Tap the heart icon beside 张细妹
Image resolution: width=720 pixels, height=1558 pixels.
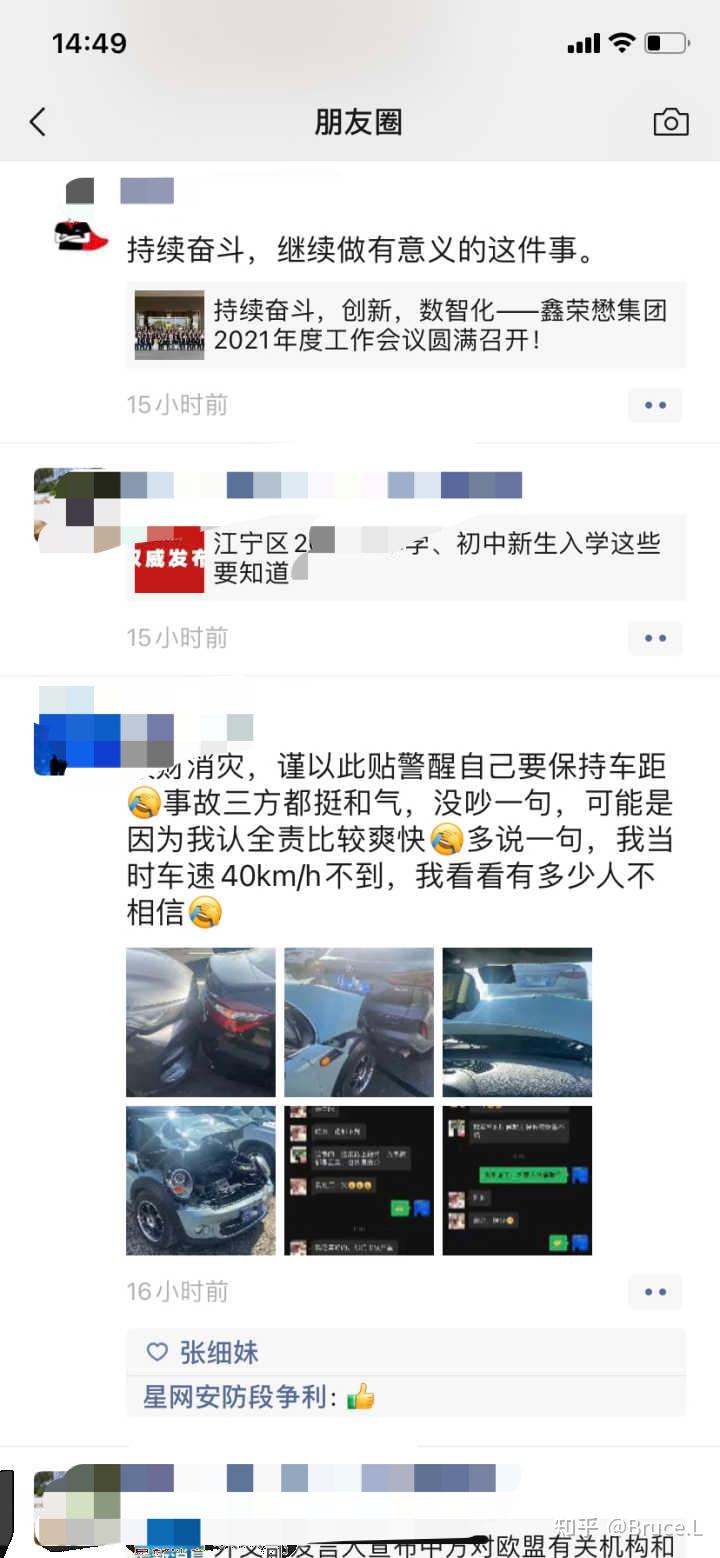[x=157, y=1353]
